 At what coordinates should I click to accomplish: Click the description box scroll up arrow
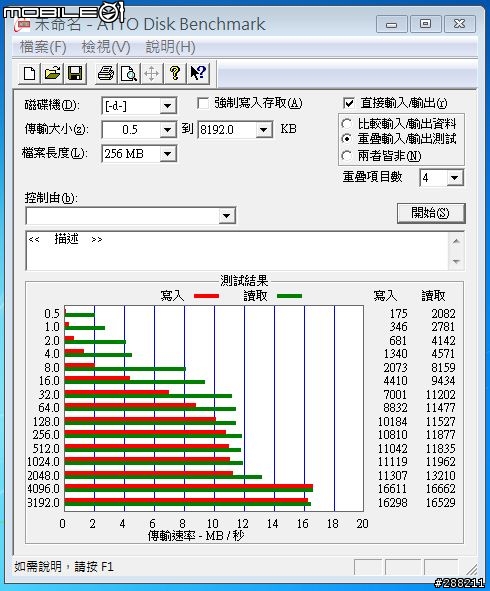point(456,241)
